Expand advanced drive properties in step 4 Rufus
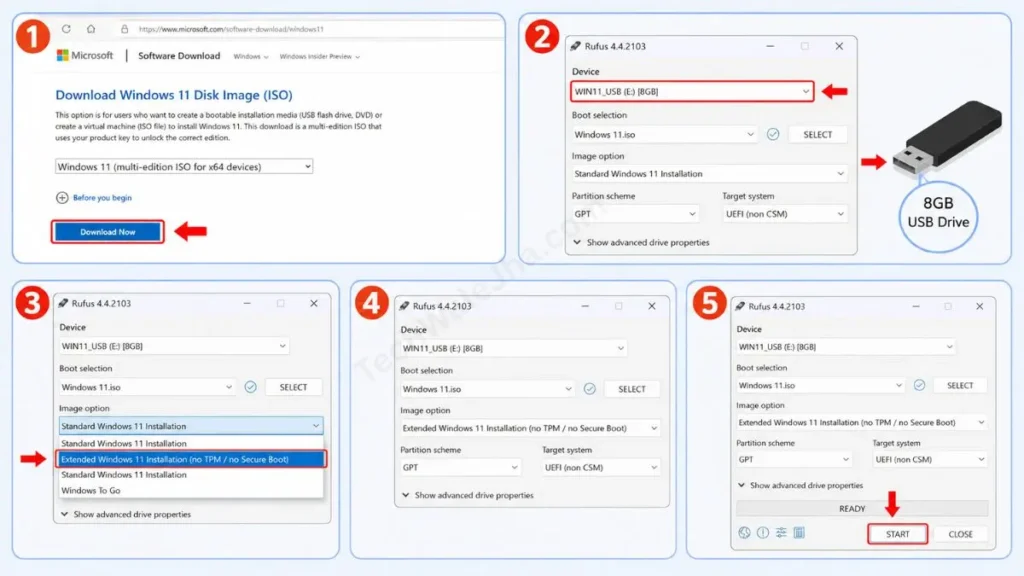The height and width of the screenshot is (576, 1024). point(468,495)
